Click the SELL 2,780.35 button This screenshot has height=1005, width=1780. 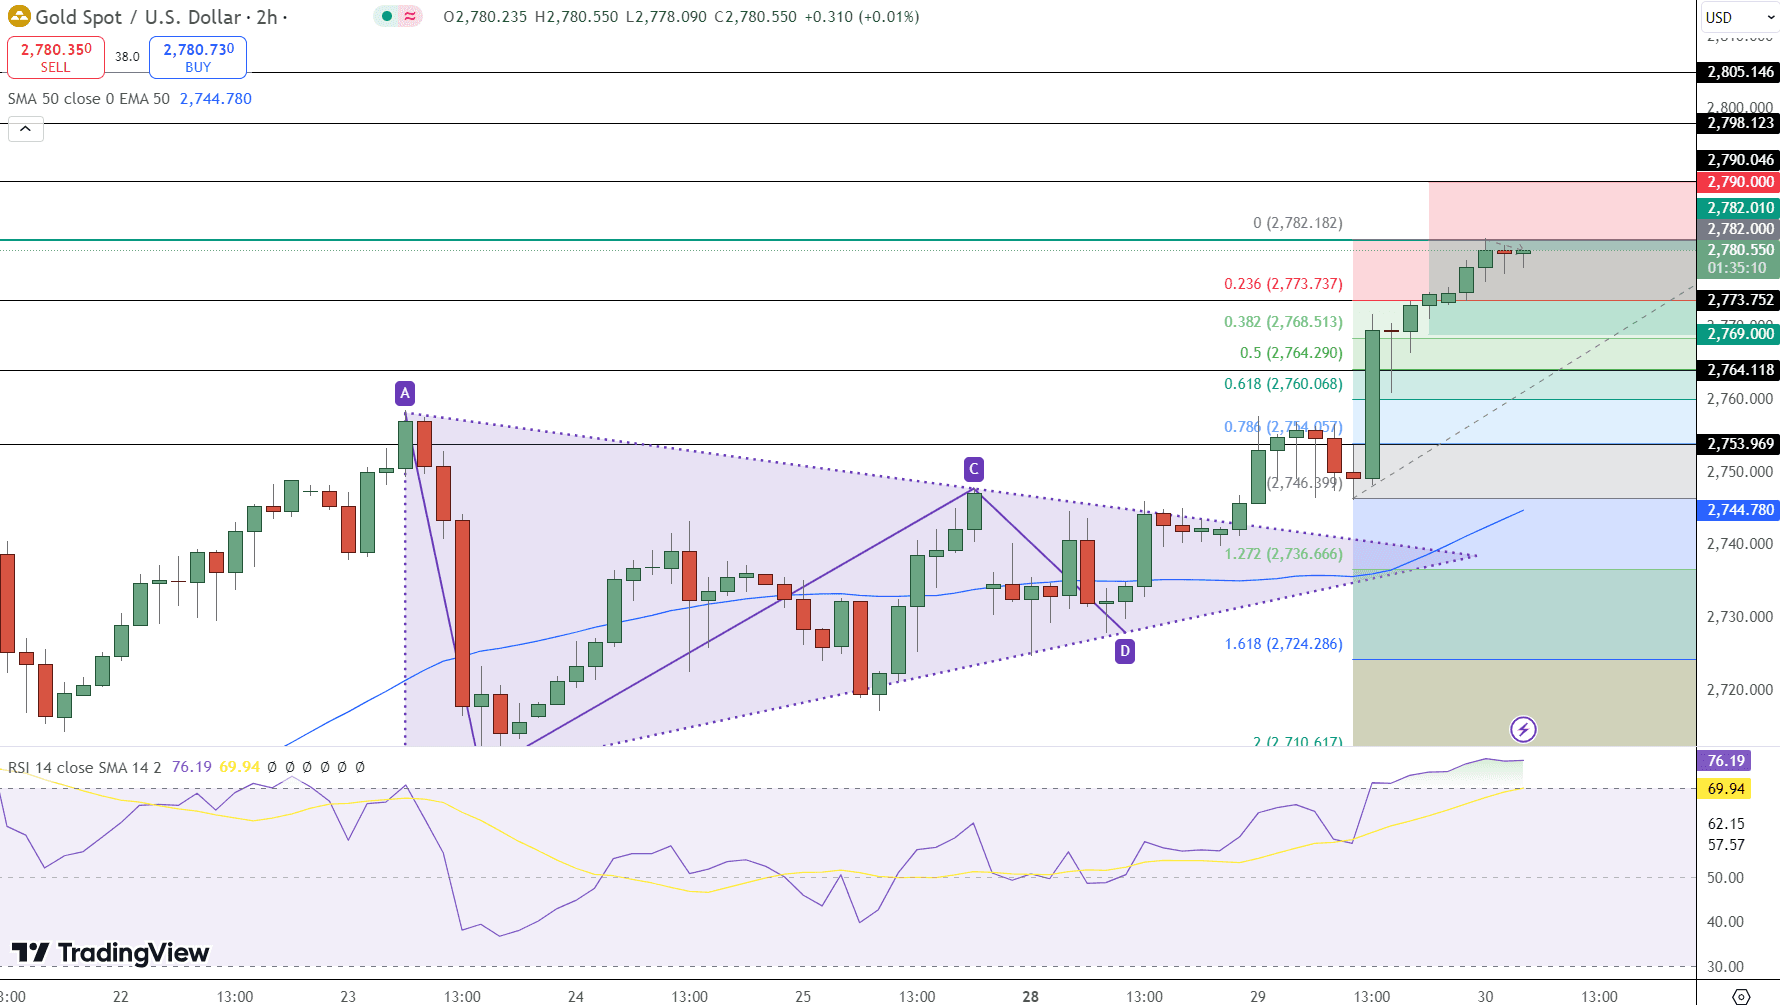point(56,57)
